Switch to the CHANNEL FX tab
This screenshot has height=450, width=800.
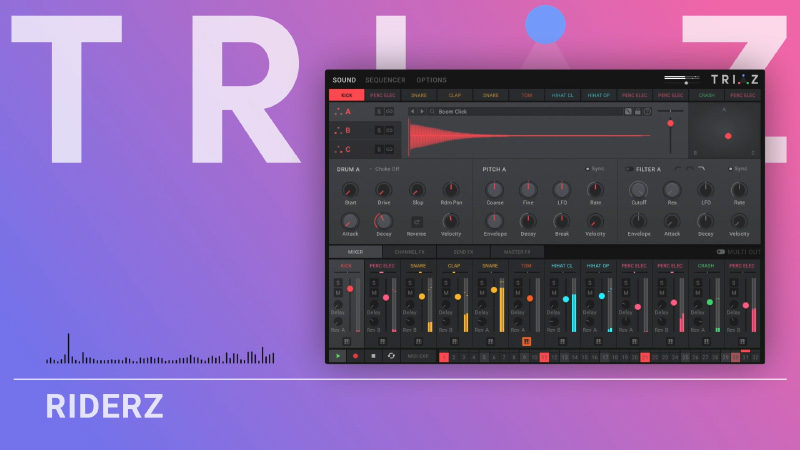409,252
